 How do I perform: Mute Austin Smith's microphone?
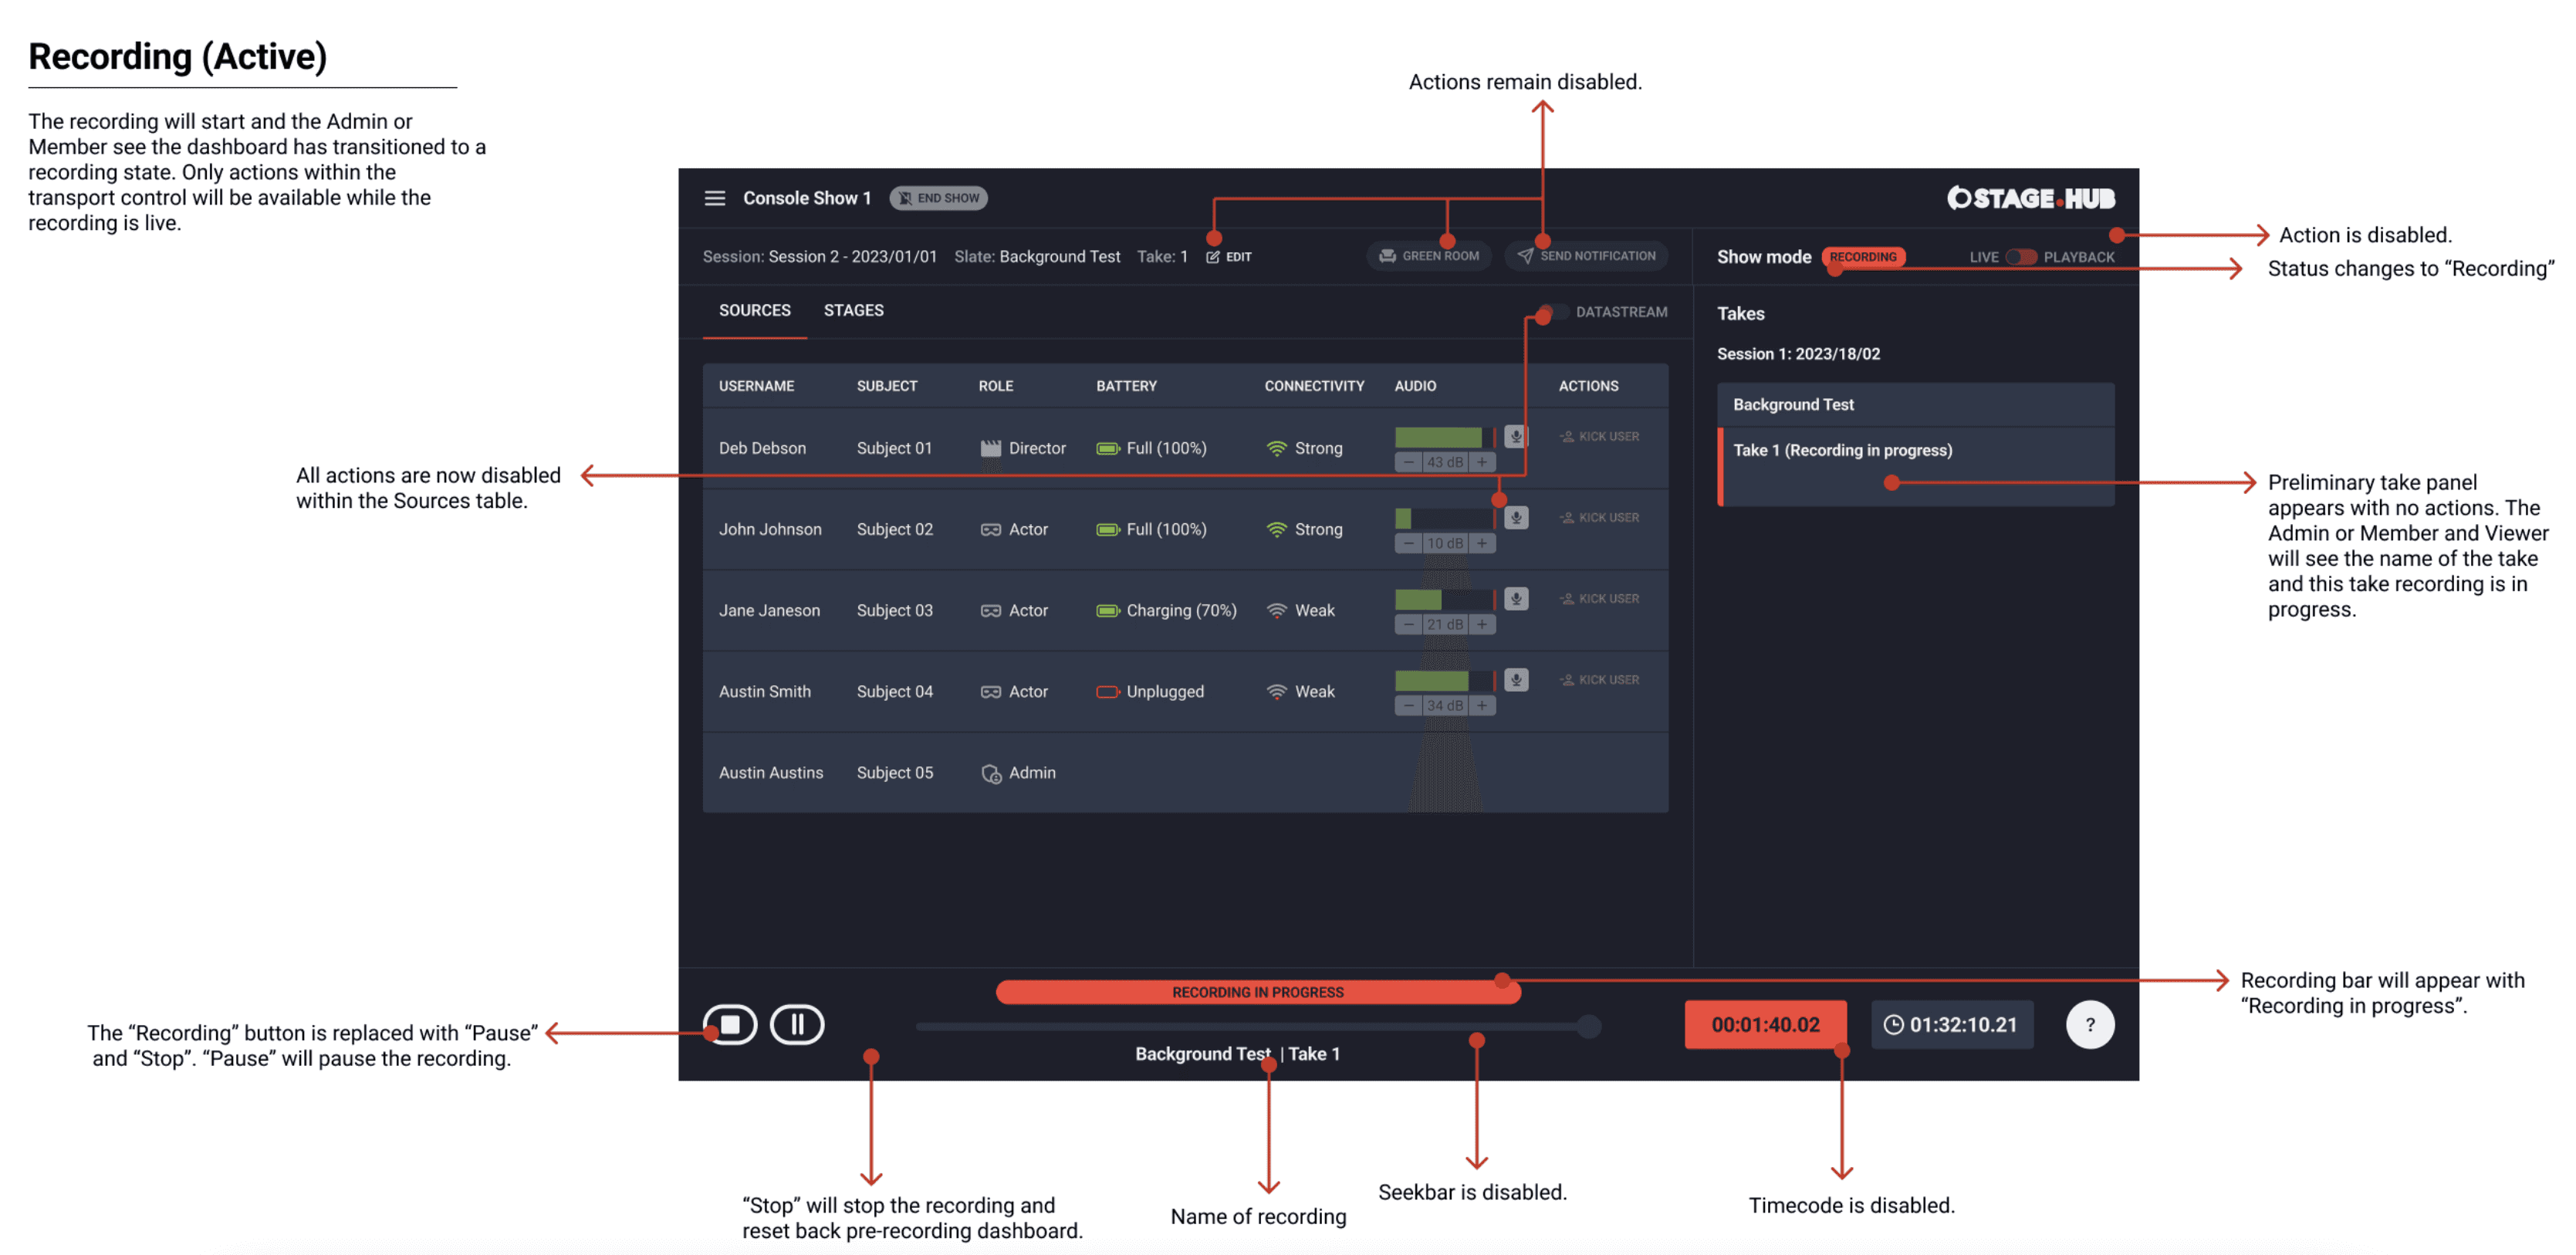point(1516,680)
